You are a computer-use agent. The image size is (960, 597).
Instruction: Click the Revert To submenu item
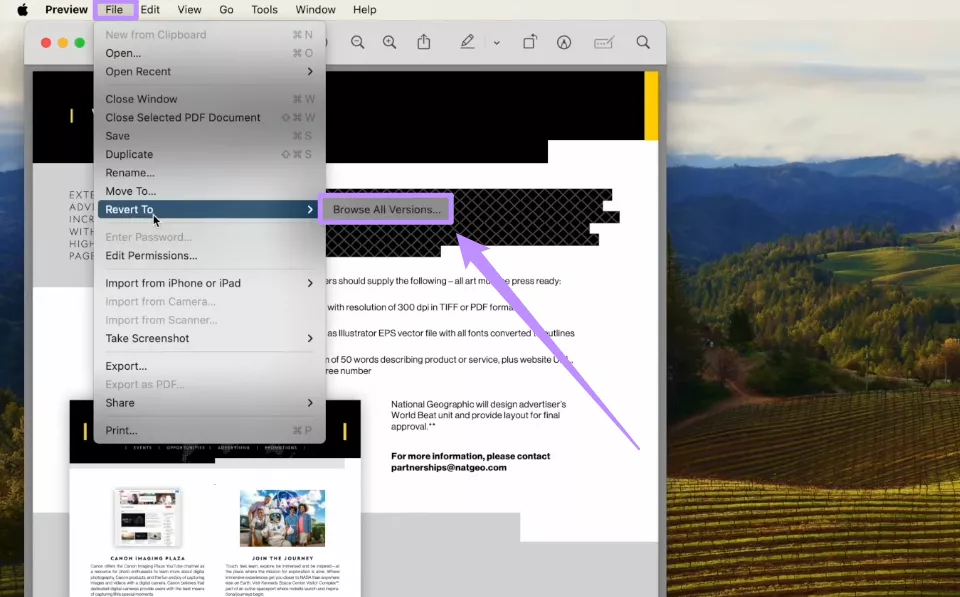[x=209, y=209]
